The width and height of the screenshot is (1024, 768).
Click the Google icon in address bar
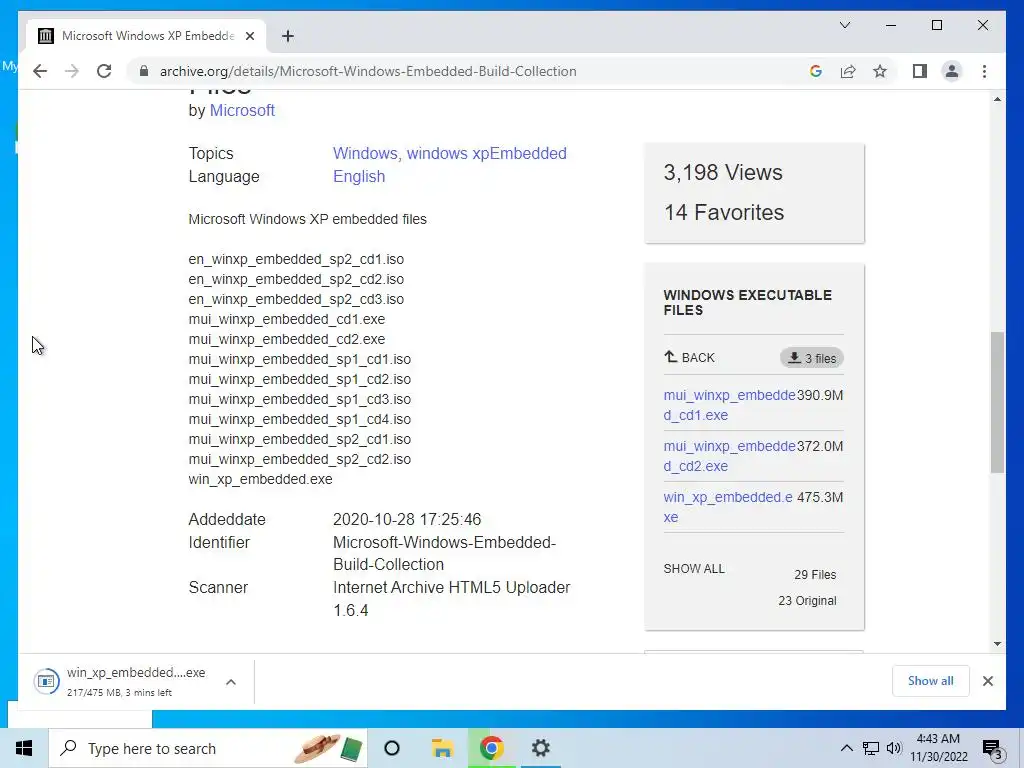coord(816,71)
